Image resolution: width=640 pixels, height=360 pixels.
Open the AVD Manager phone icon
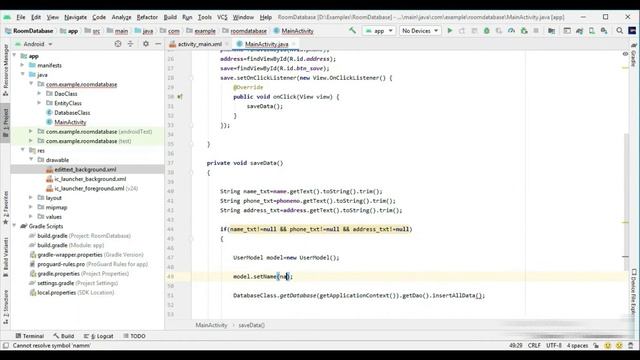592,31
